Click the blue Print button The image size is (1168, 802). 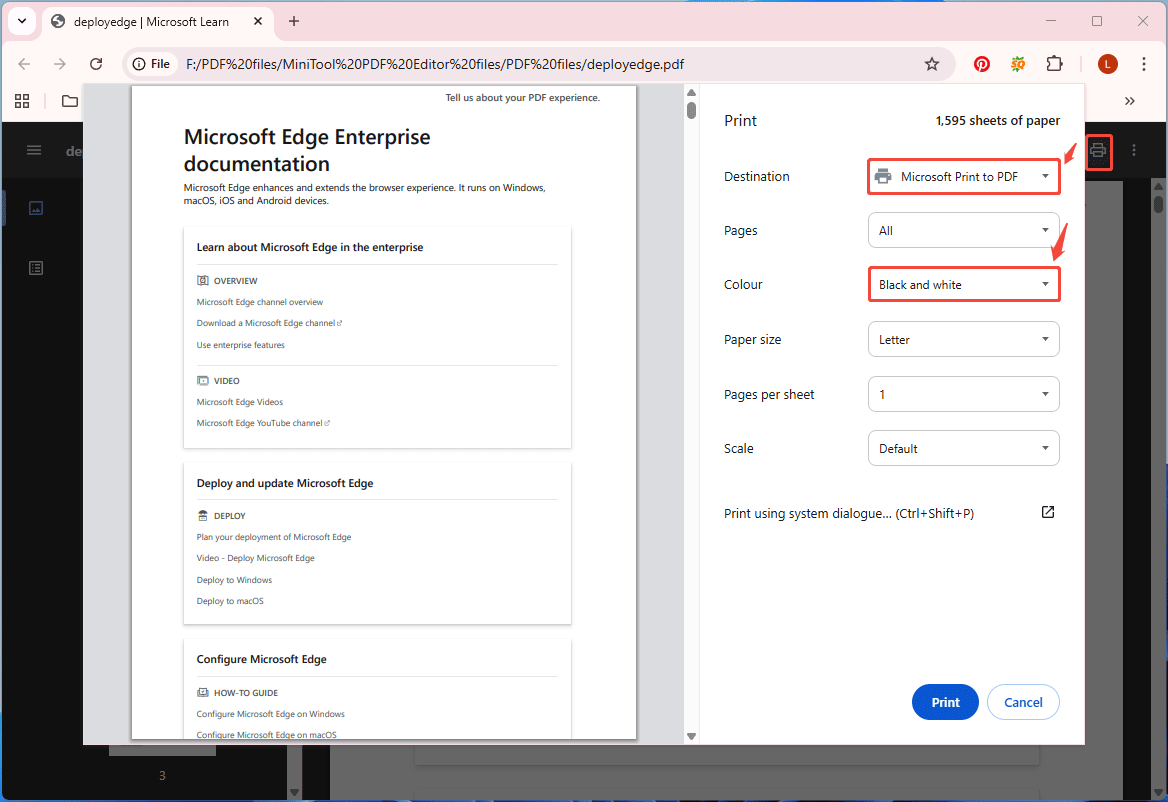tap(945, 702)
